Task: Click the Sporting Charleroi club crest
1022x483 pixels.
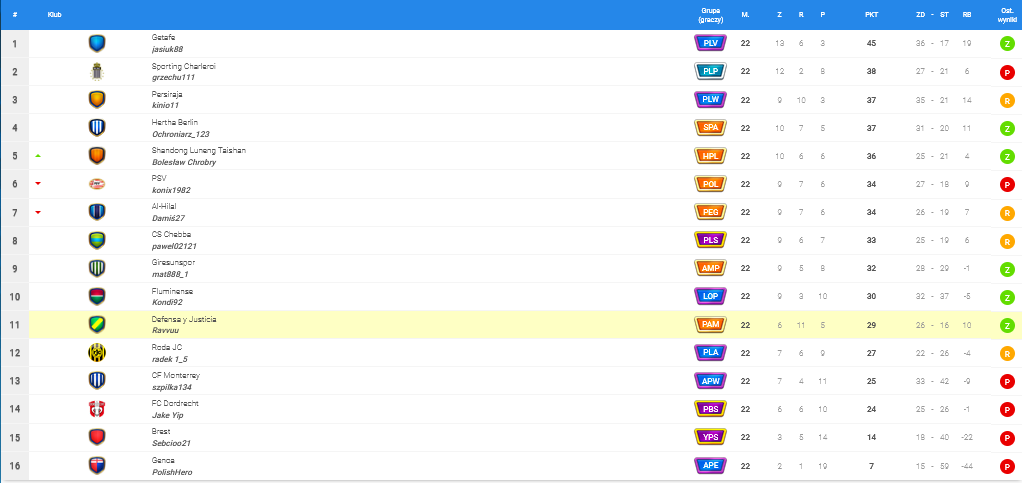Action: tap(97, 71)
